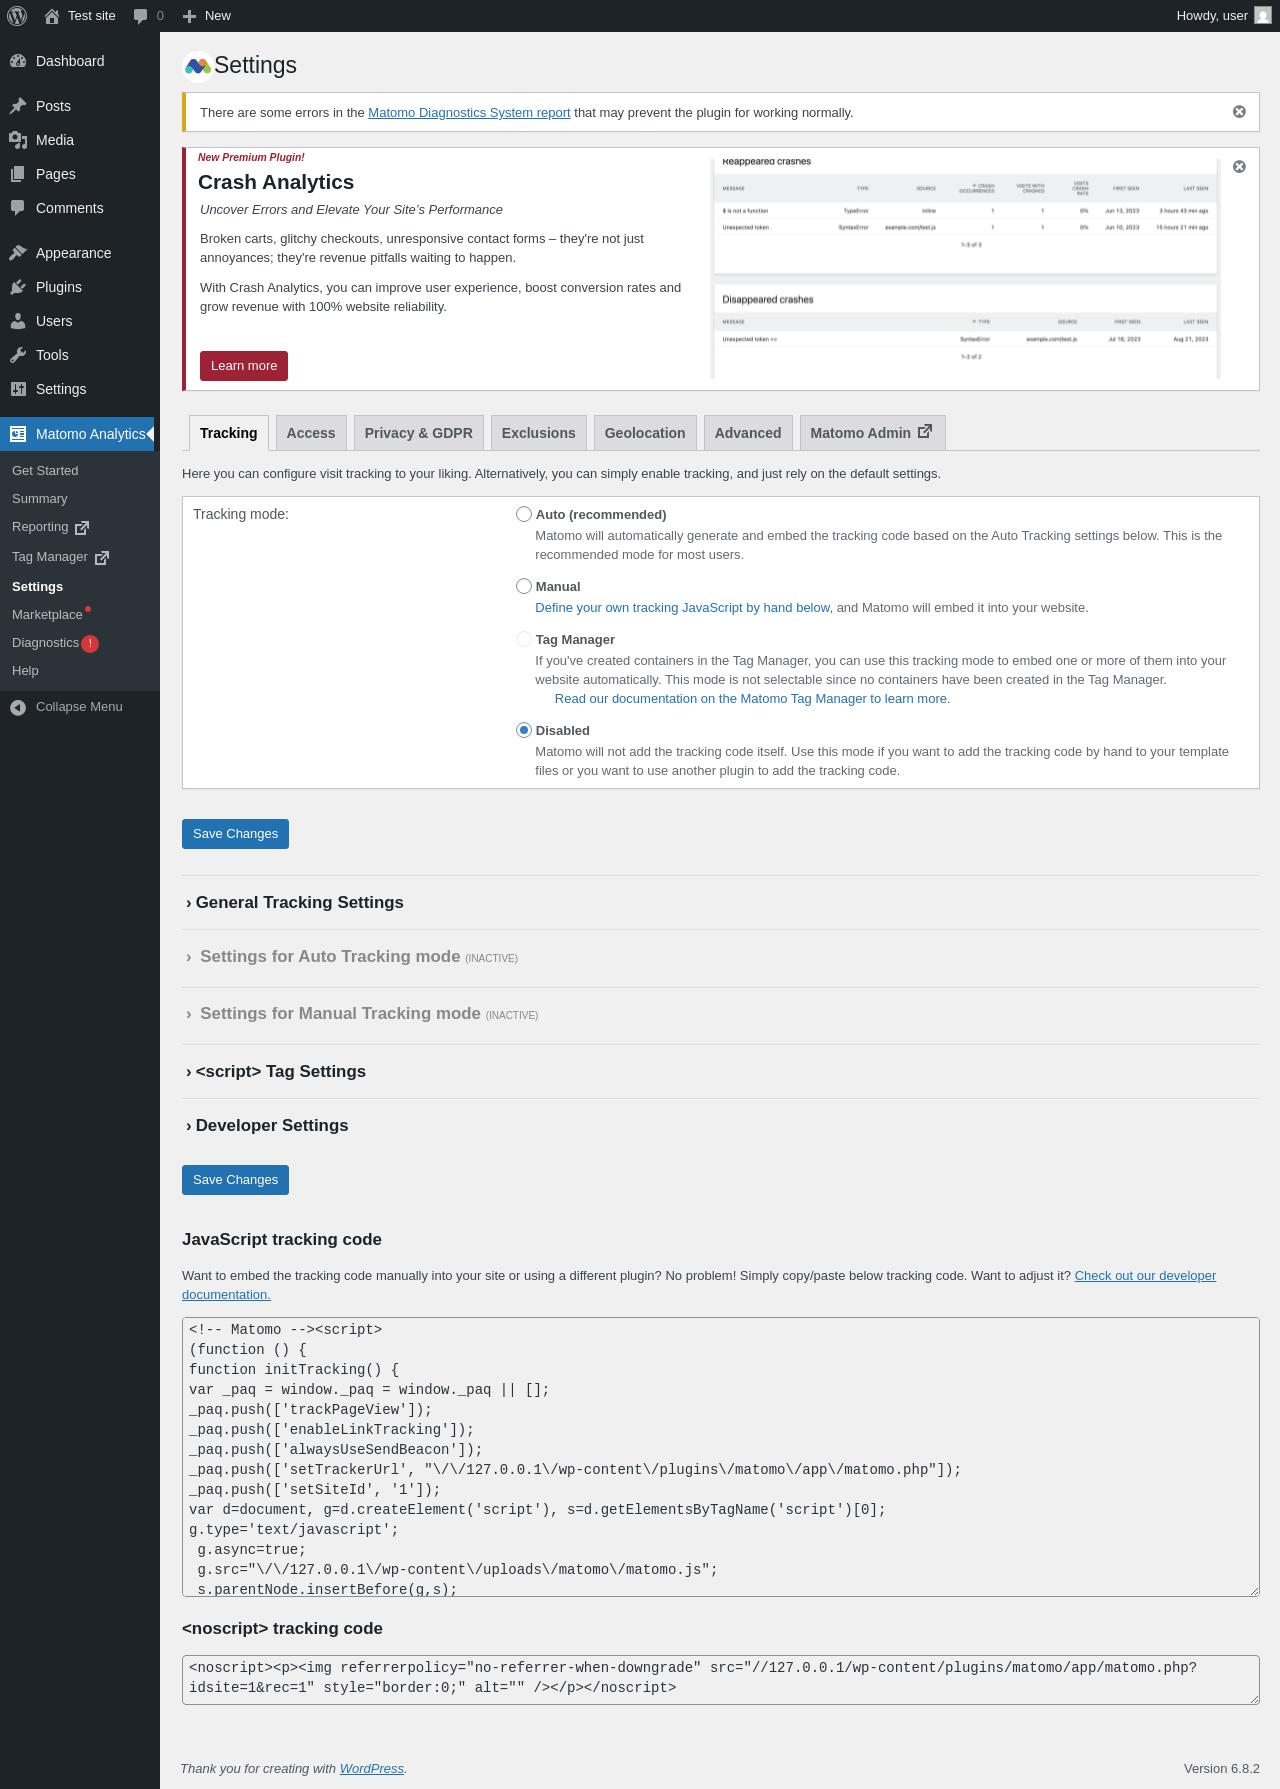Open Matomo Tag Manager documentation link
1280x1789 pixels.
[752, 699]
